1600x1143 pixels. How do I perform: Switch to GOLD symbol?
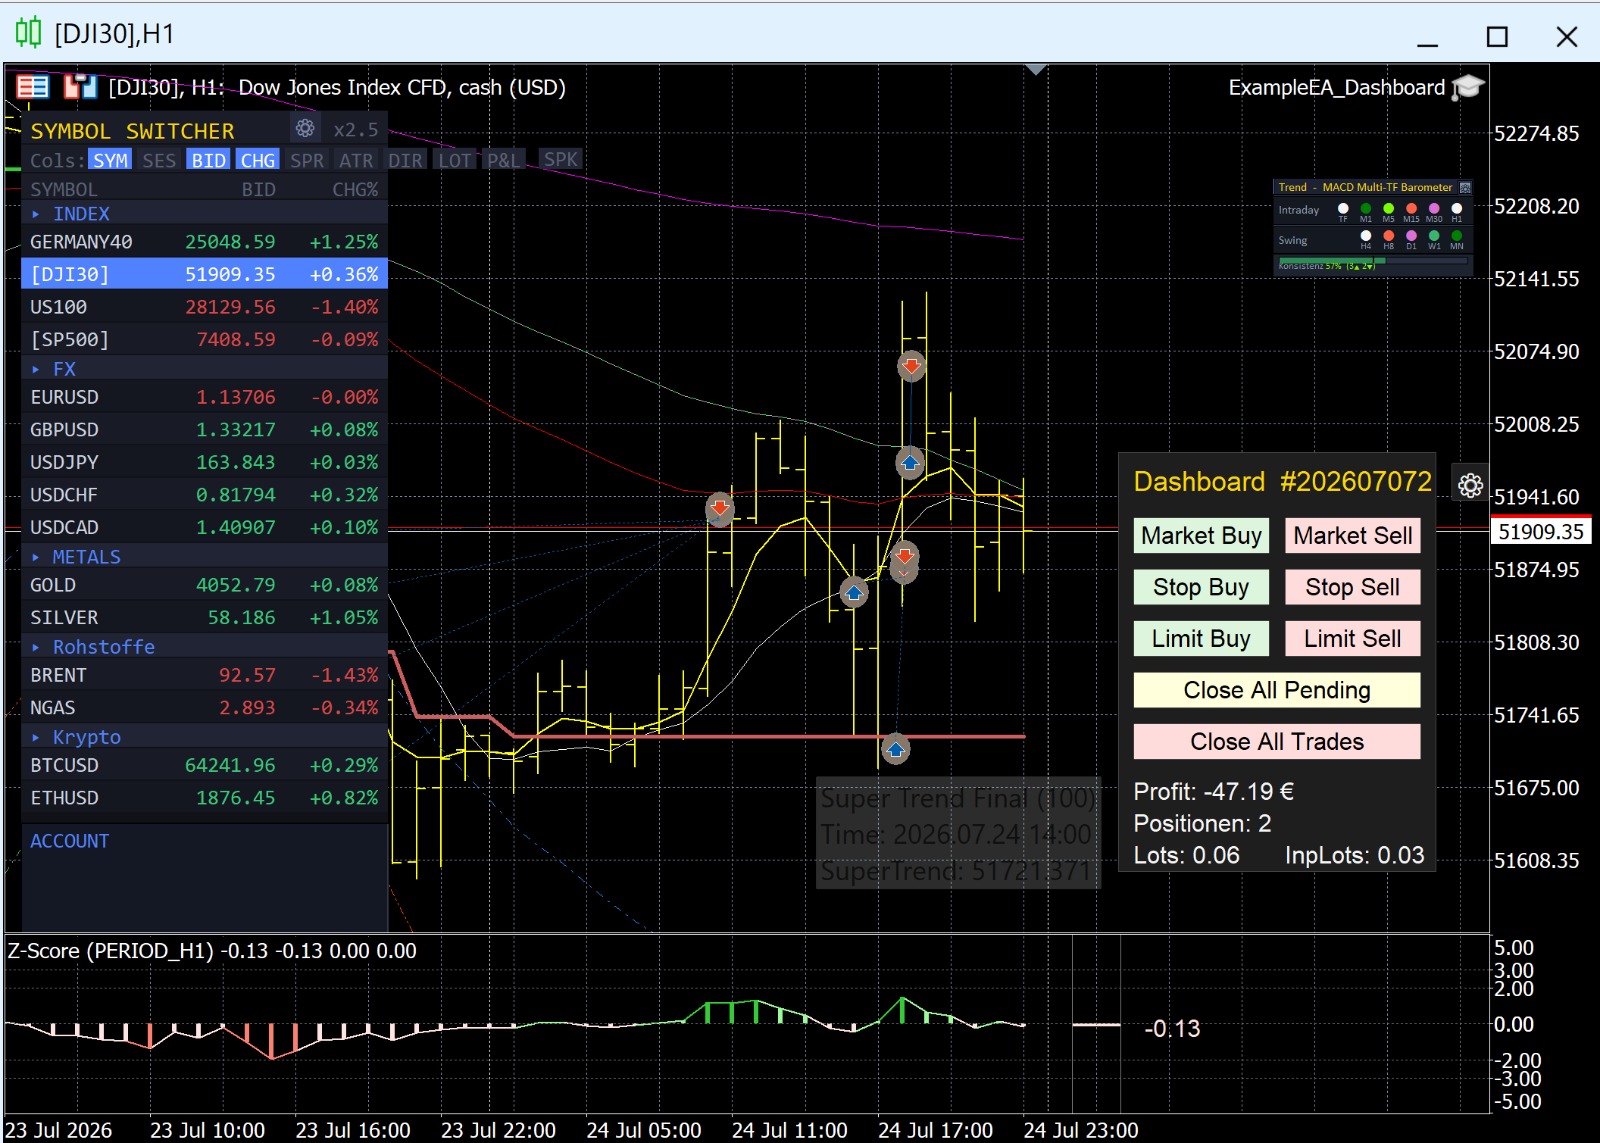coord(204,585)
